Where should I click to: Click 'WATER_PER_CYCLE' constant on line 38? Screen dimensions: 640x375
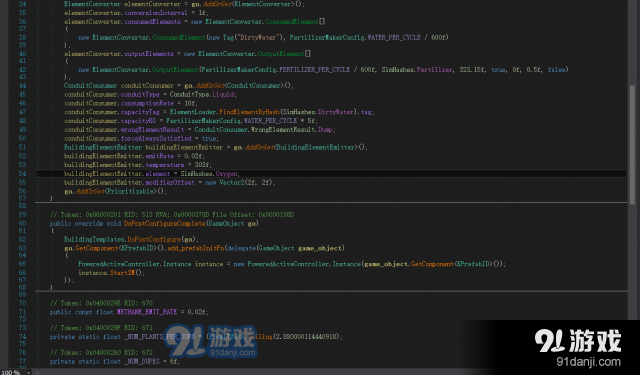tap(394, 38)
